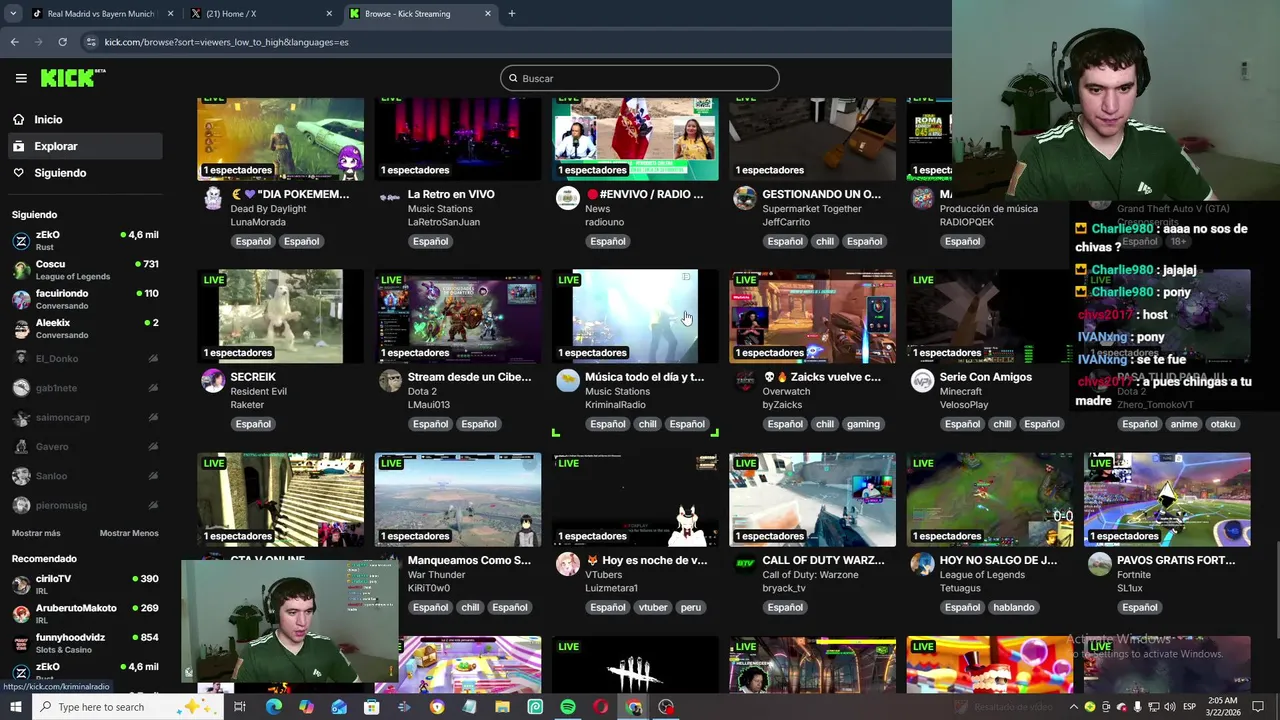This screenshot has height=720, width=1280.
Task: Open the browser tab search dropdown
Action: 12,14
